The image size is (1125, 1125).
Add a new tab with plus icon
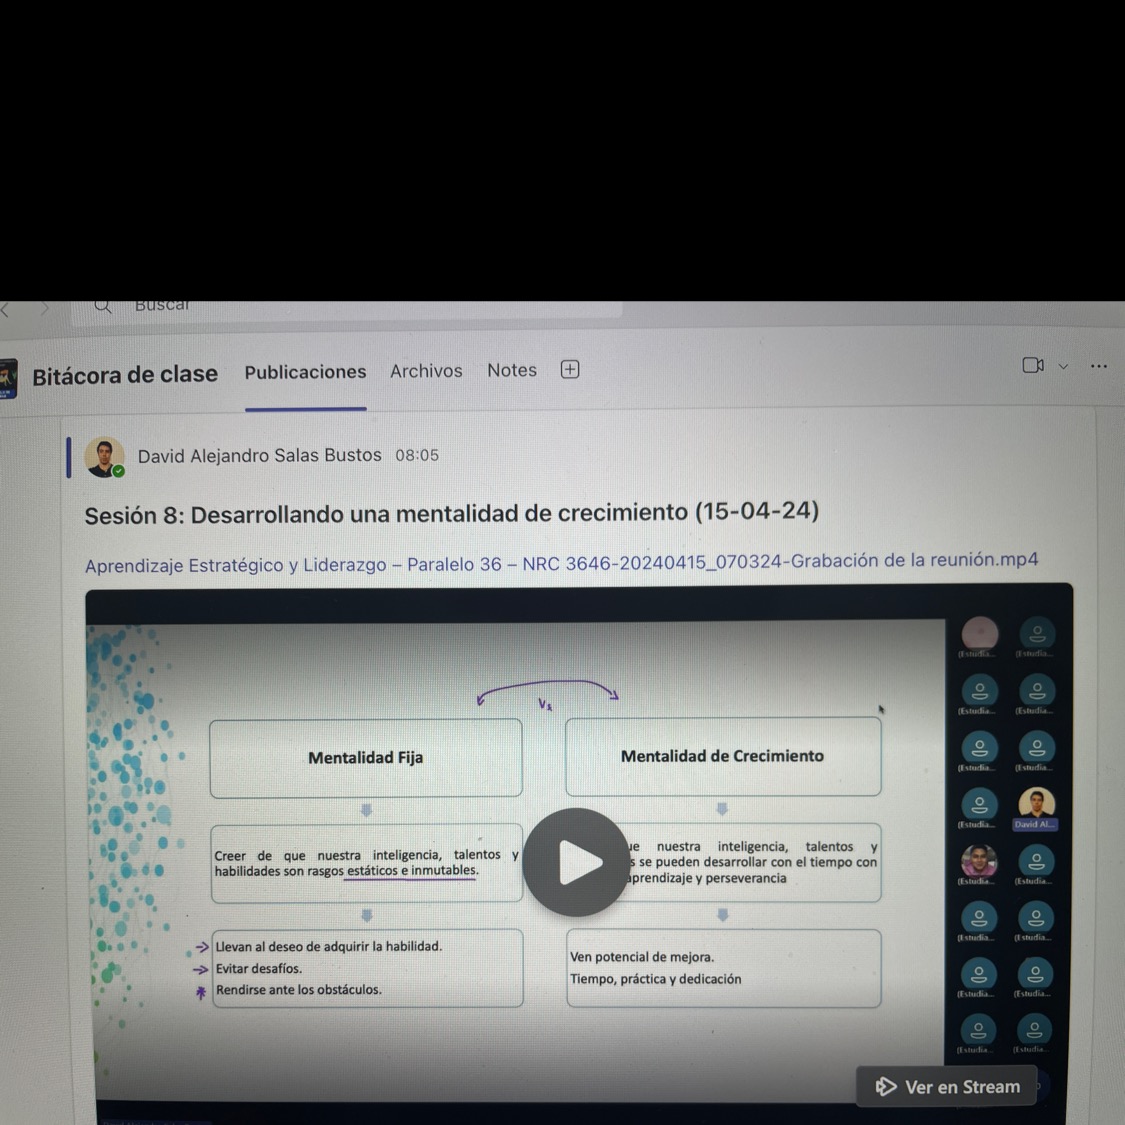coord(570,370)
